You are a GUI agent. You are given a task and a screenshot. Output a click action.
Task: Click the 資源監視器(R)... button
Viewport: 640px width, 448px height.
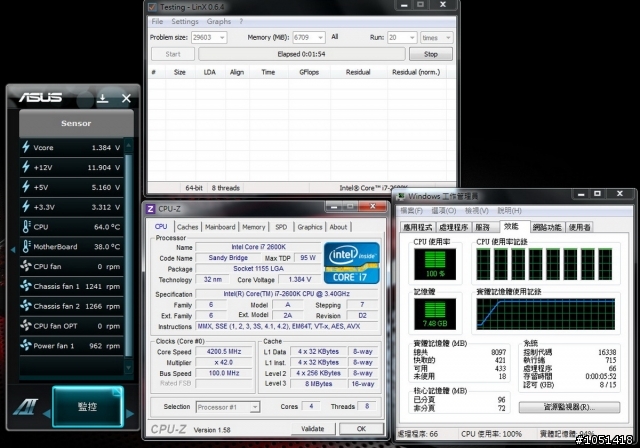click(569, 407)
